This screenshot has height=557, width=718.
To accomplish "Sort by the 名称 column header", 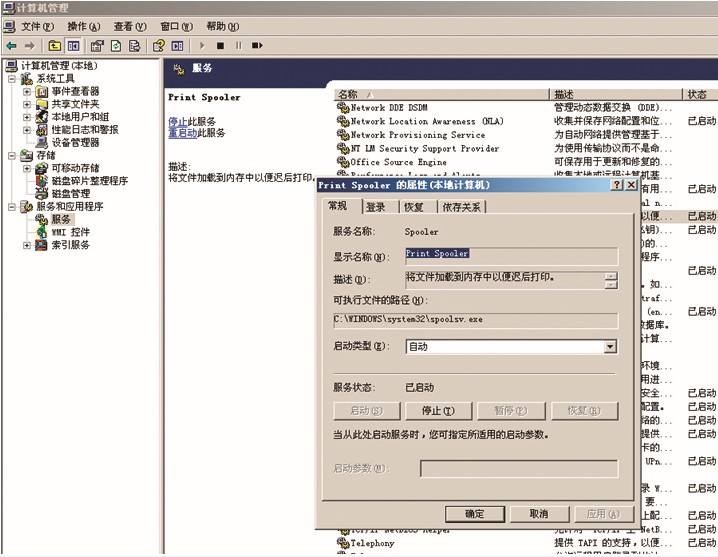I will [441, 94].
